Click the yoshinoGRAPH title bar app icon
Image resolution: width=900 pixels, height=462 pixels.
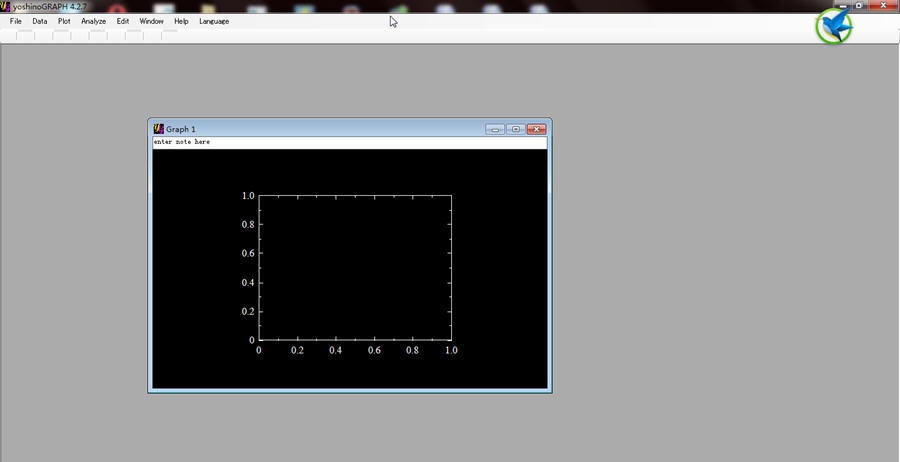[x=5, y=6]
